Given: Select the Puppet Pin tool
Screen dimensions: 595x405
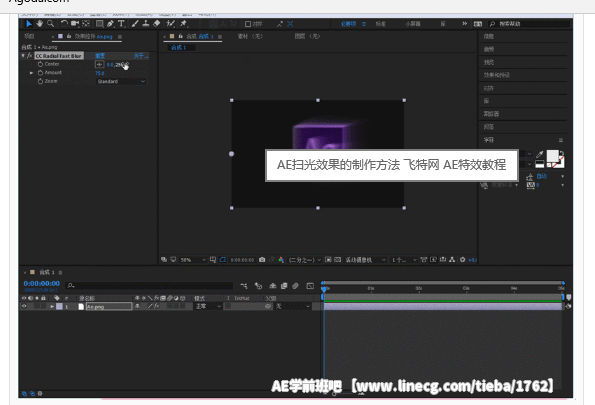Looking at the screenshot, I should pos(184,24).
